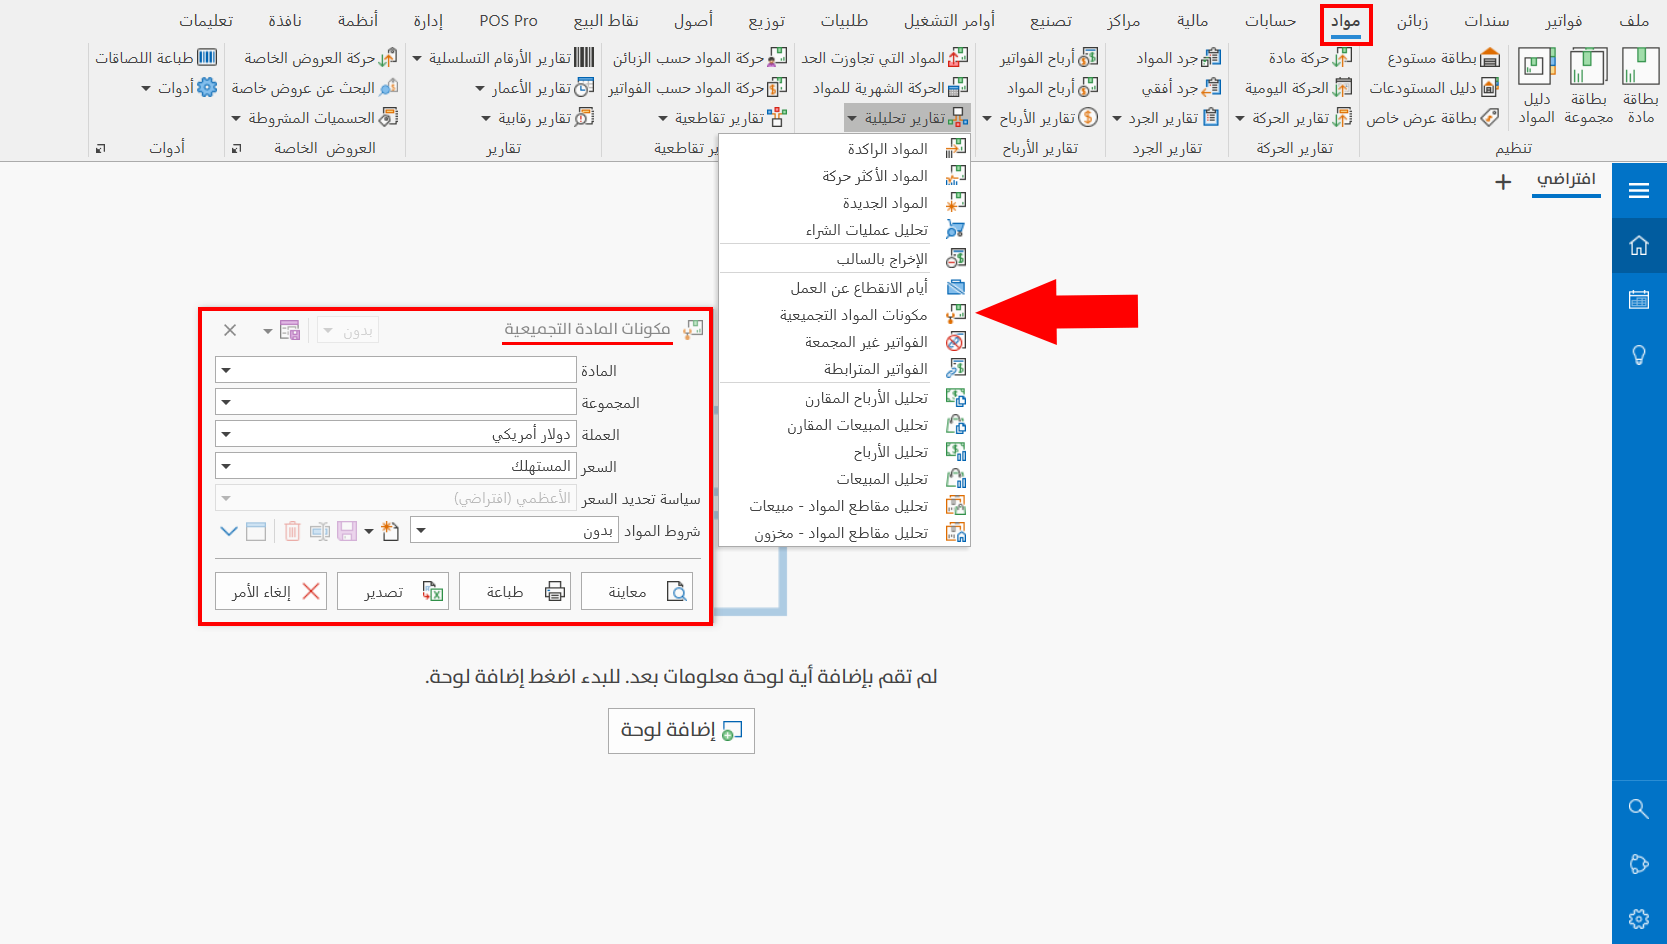Click the delete condition trash icon
The width and height of the screenshot is (1667, 944).
(x=292, y=531)
